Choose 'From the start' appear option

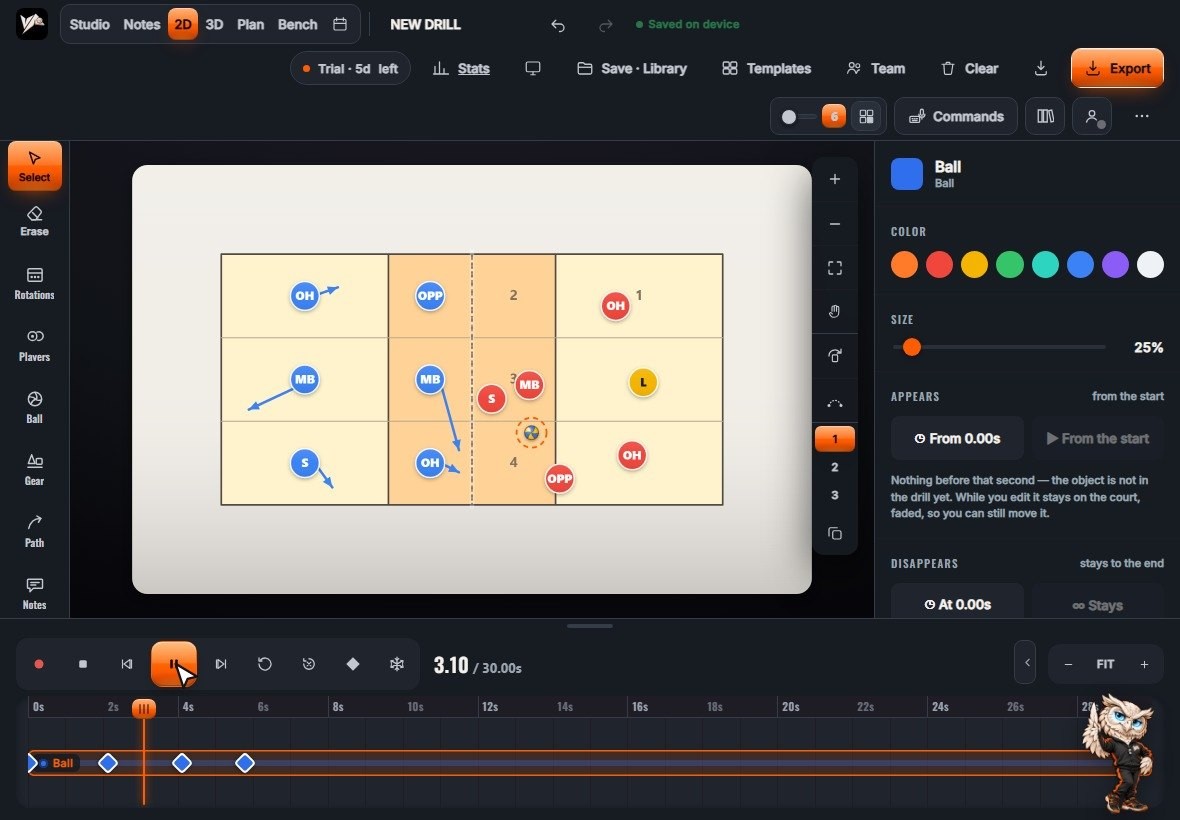click(1098, 439)
